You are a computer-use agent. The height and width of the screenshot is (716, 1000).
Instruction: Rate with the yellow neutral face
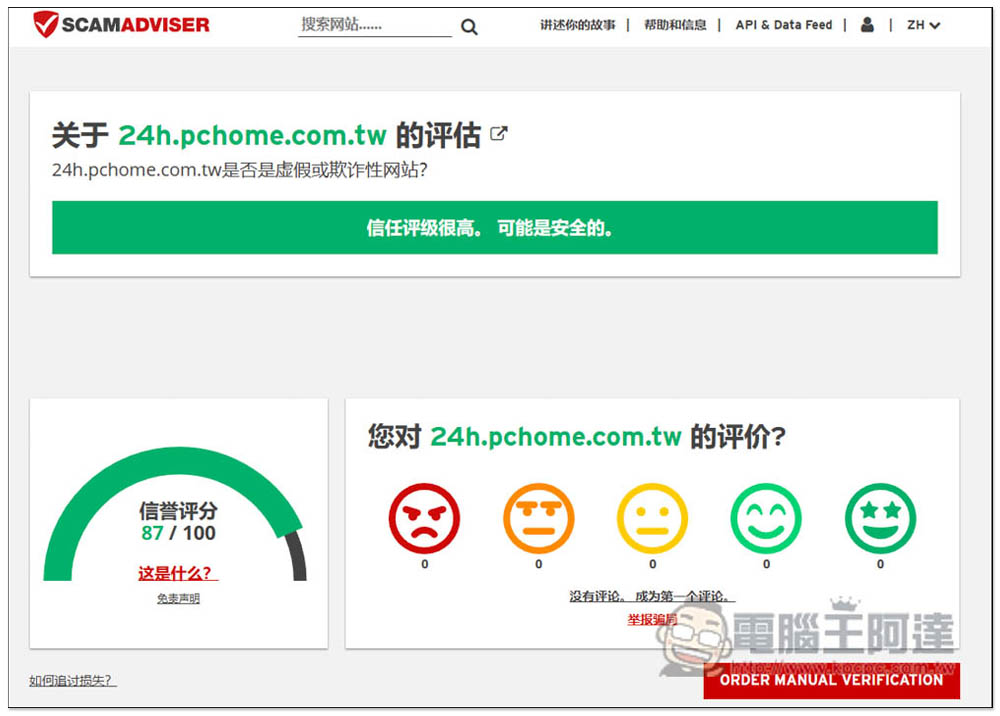[652, 518]
